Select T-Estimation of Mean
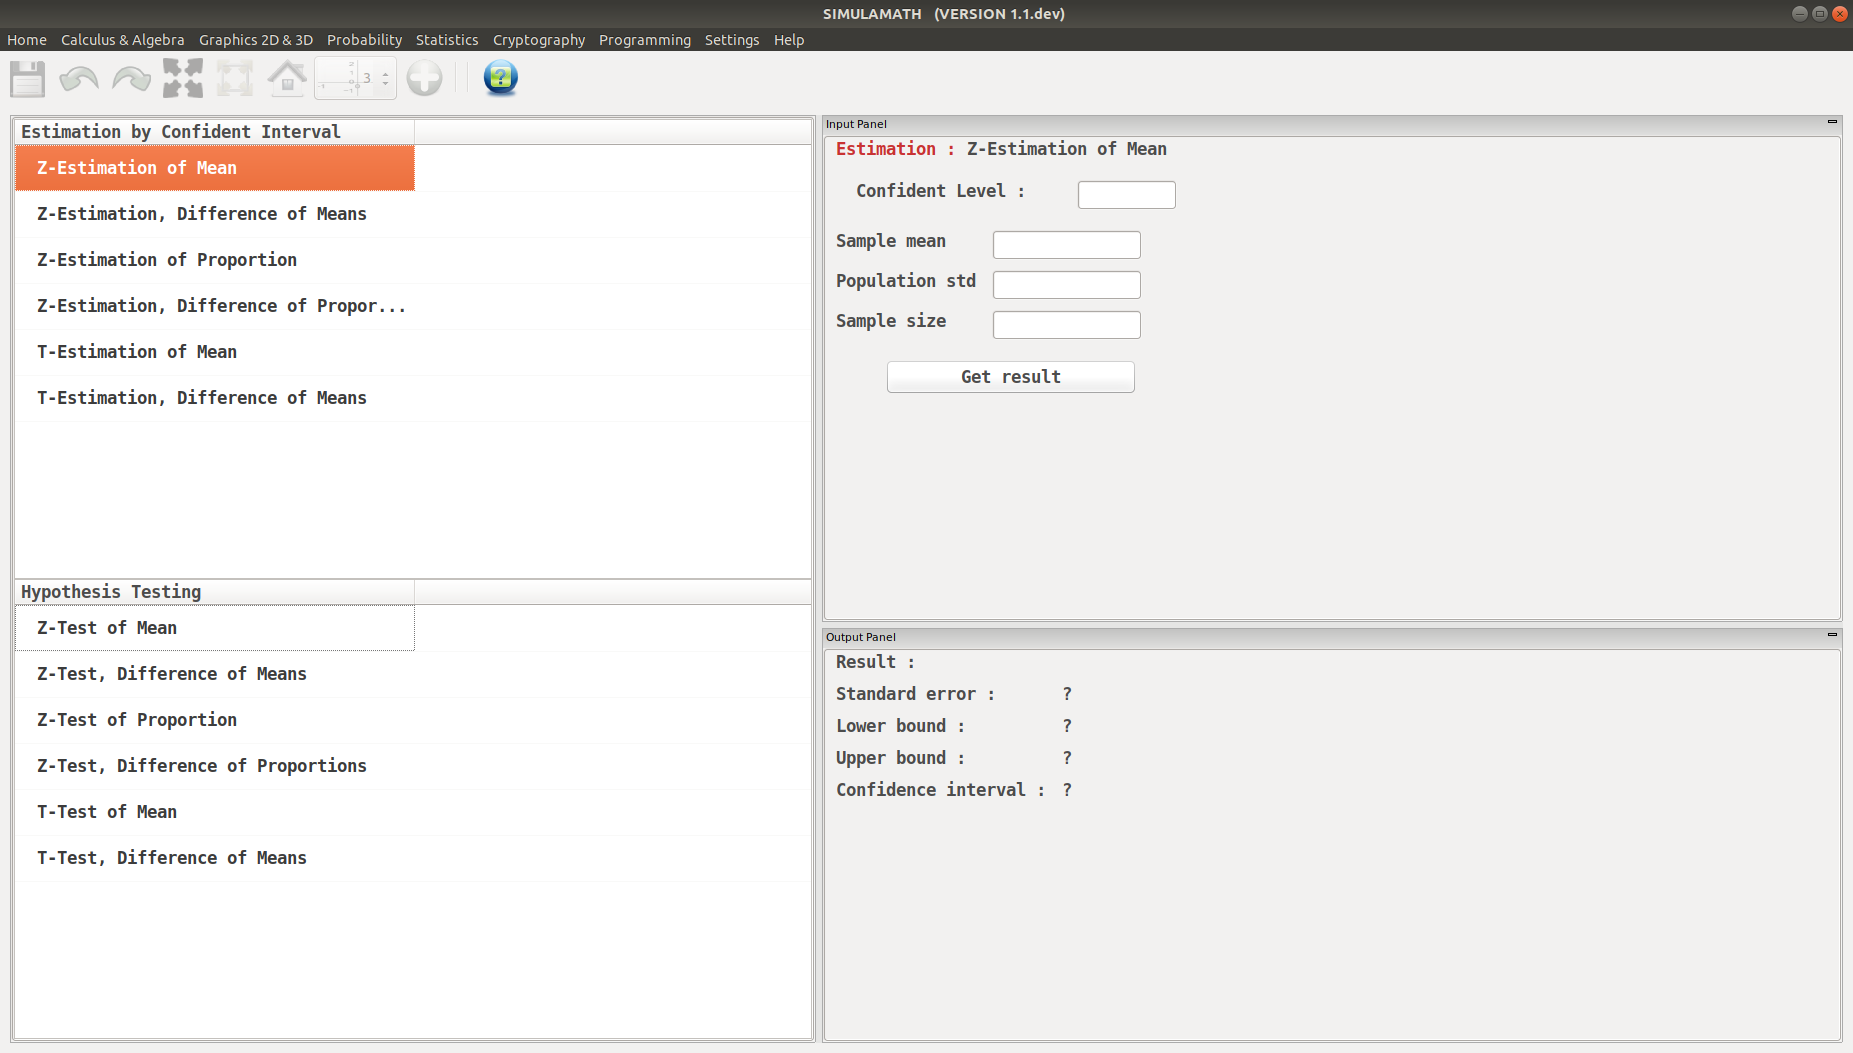Image resolution: width=1853 pixels, height=1053 pixels. pos(215,352)
